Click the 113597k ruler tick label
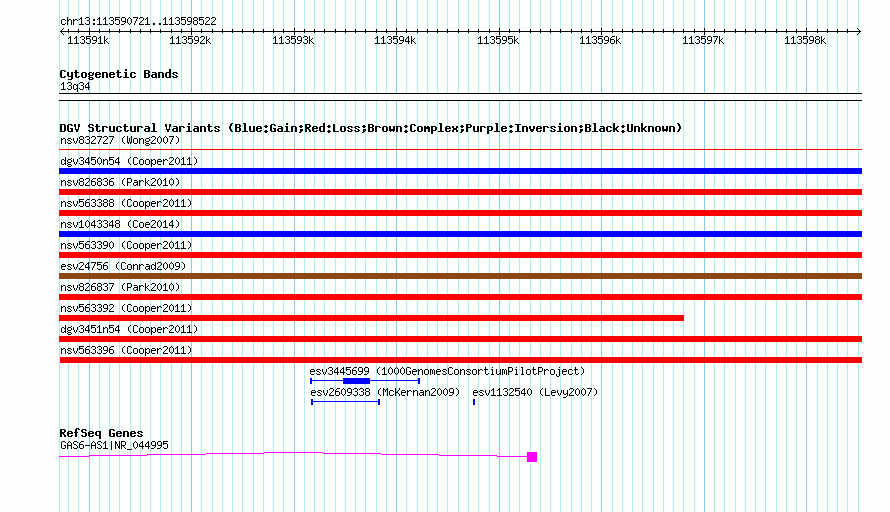 point(703,40)
